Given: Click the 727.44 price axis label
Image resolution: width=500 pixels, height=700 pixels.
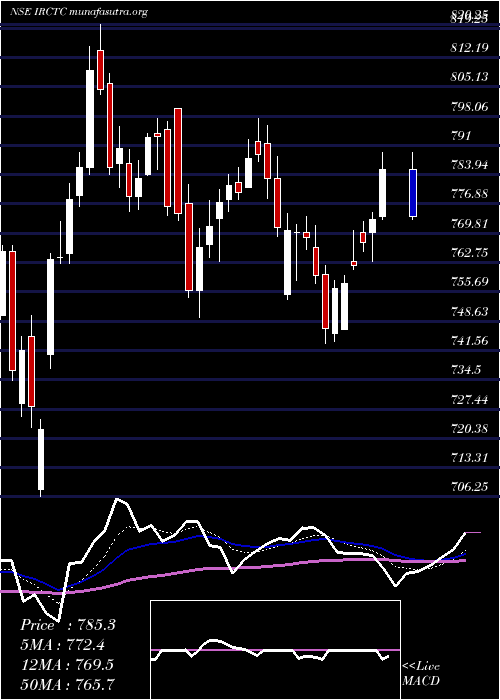Looking at the screenshot, I should tap(470, 400).
